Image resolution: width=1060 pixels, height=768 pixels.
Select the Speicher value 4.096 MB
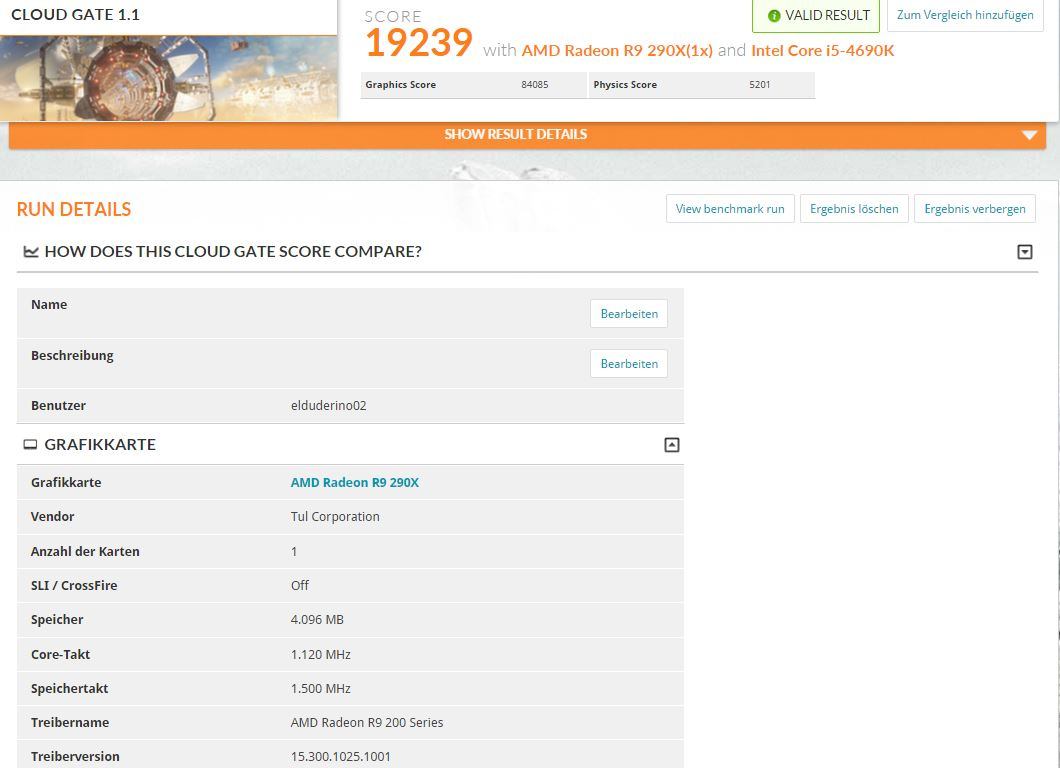(317, 619)
